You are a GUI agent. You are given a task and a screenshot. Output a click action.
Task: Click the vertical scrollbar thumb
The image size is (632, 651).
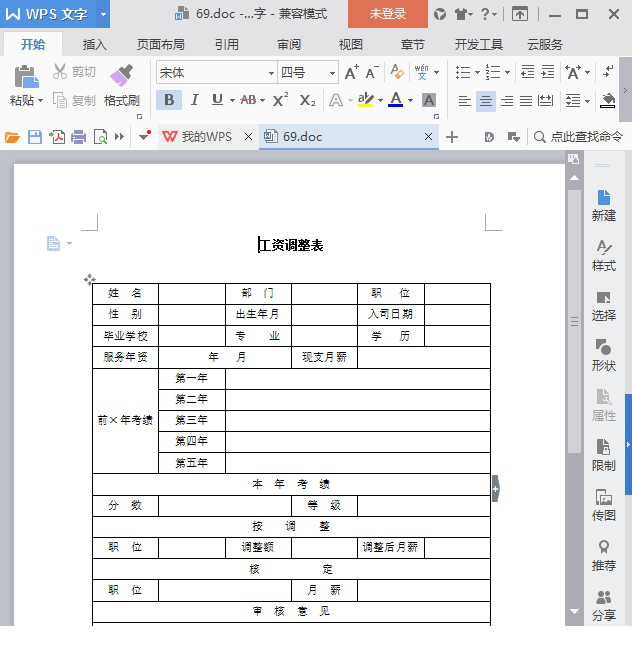tap(574, 321)
